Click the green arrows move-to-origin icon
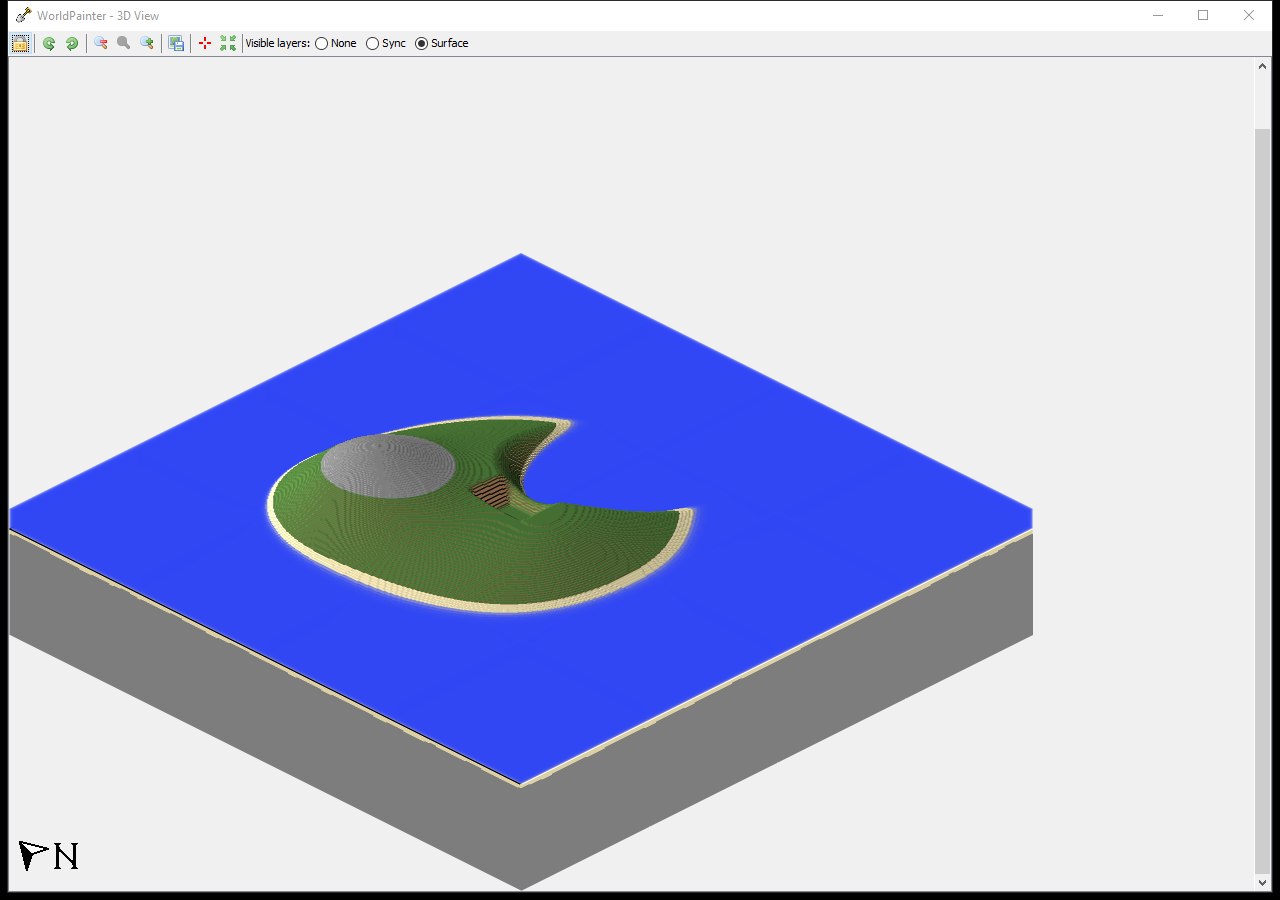Viewport: 1280px width, 900px height. [x=228, y=43]
